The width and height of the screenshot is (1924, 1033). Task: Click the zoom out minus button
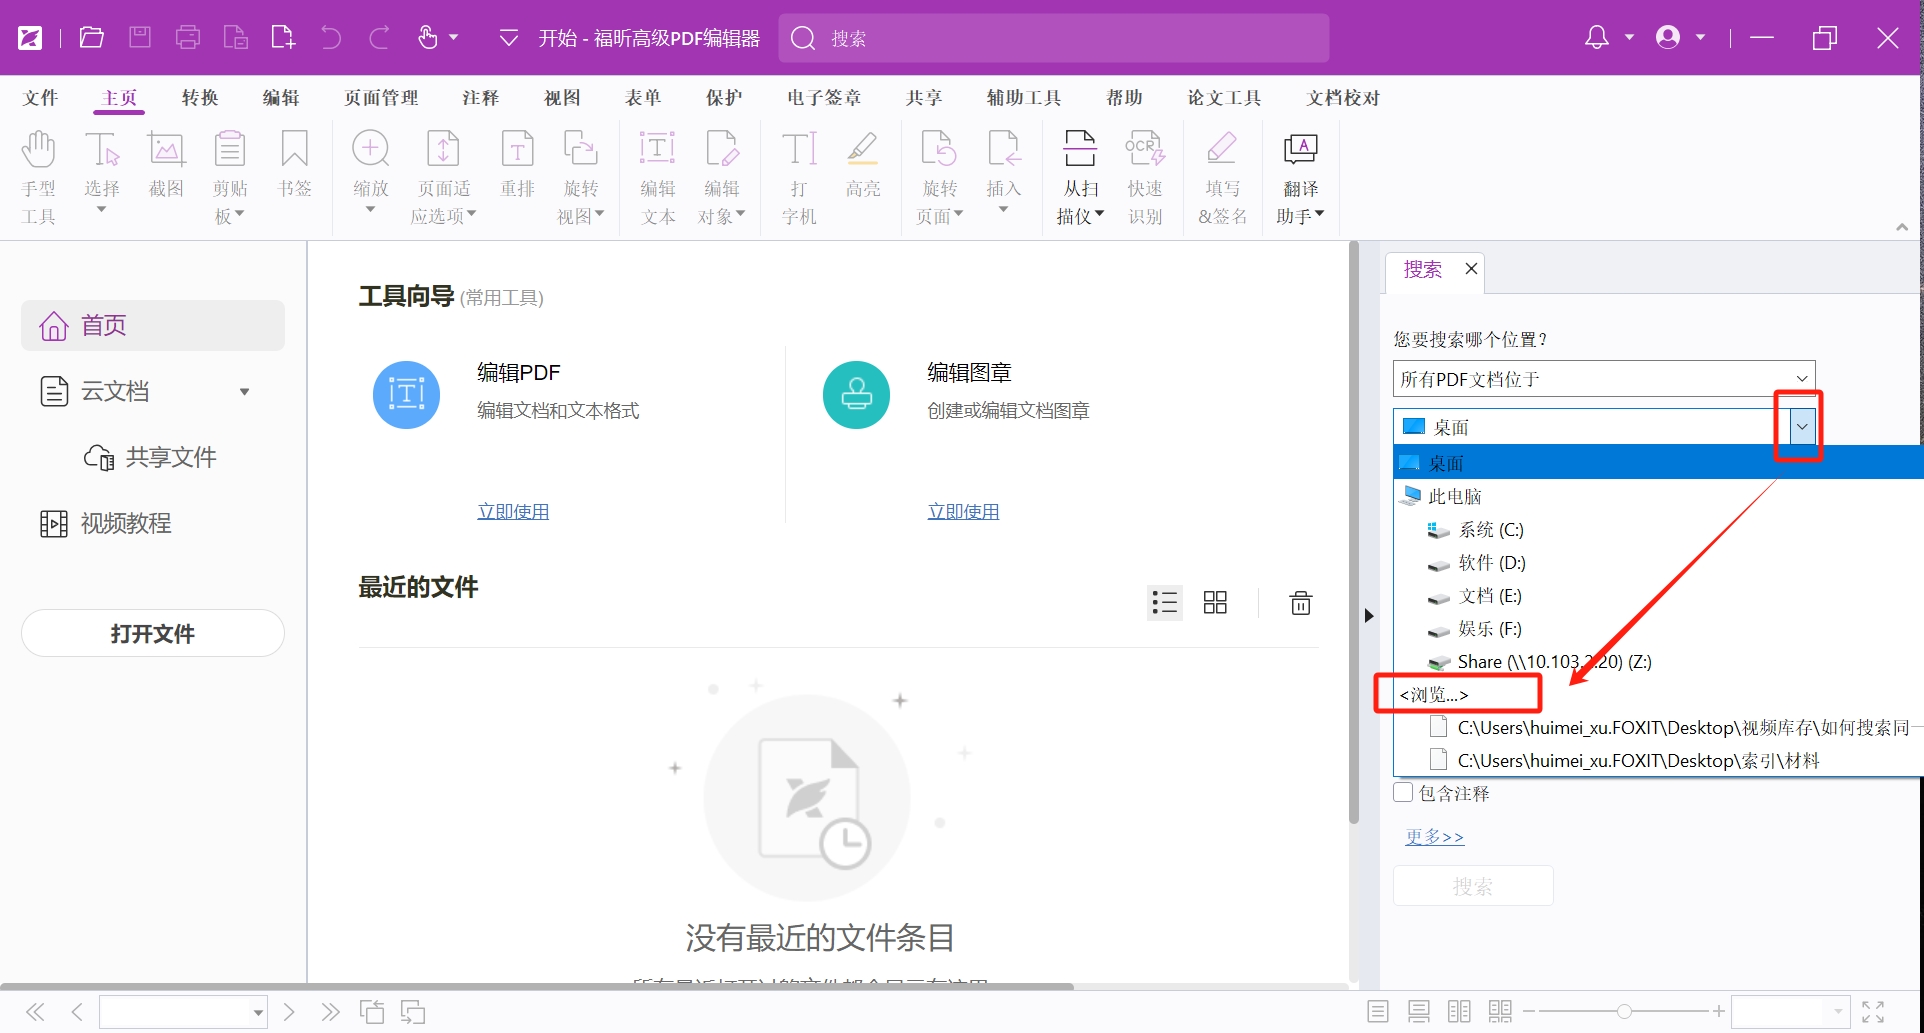coord(1529,1012)
